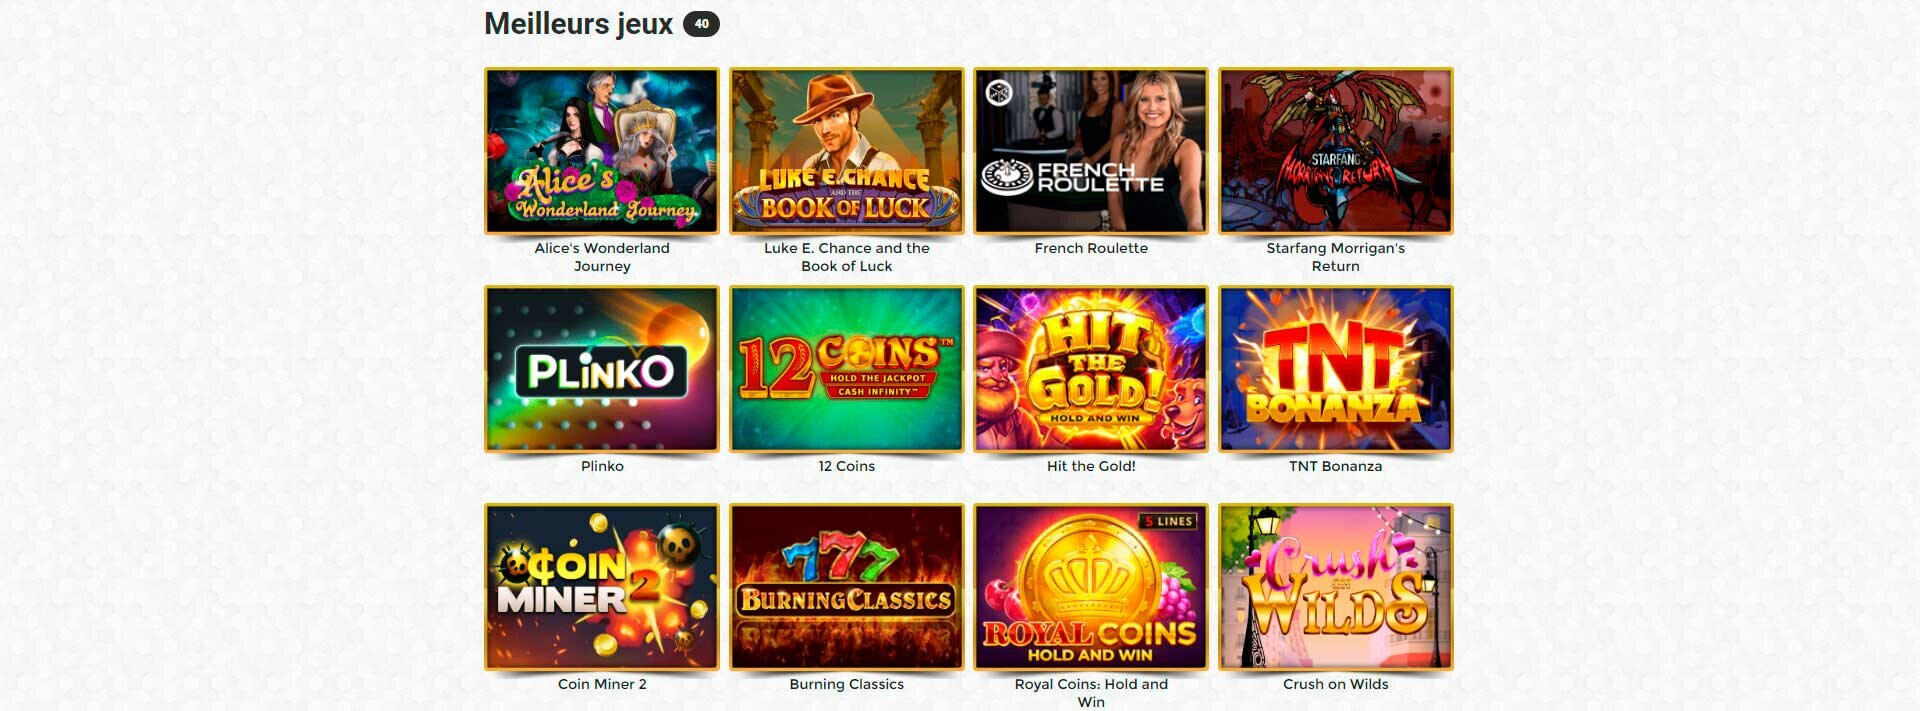Launch Royal Coins Hold and Win tile
This screenshot has height=711, width=1920.
pyautogui.click(x=1091, y=587)
